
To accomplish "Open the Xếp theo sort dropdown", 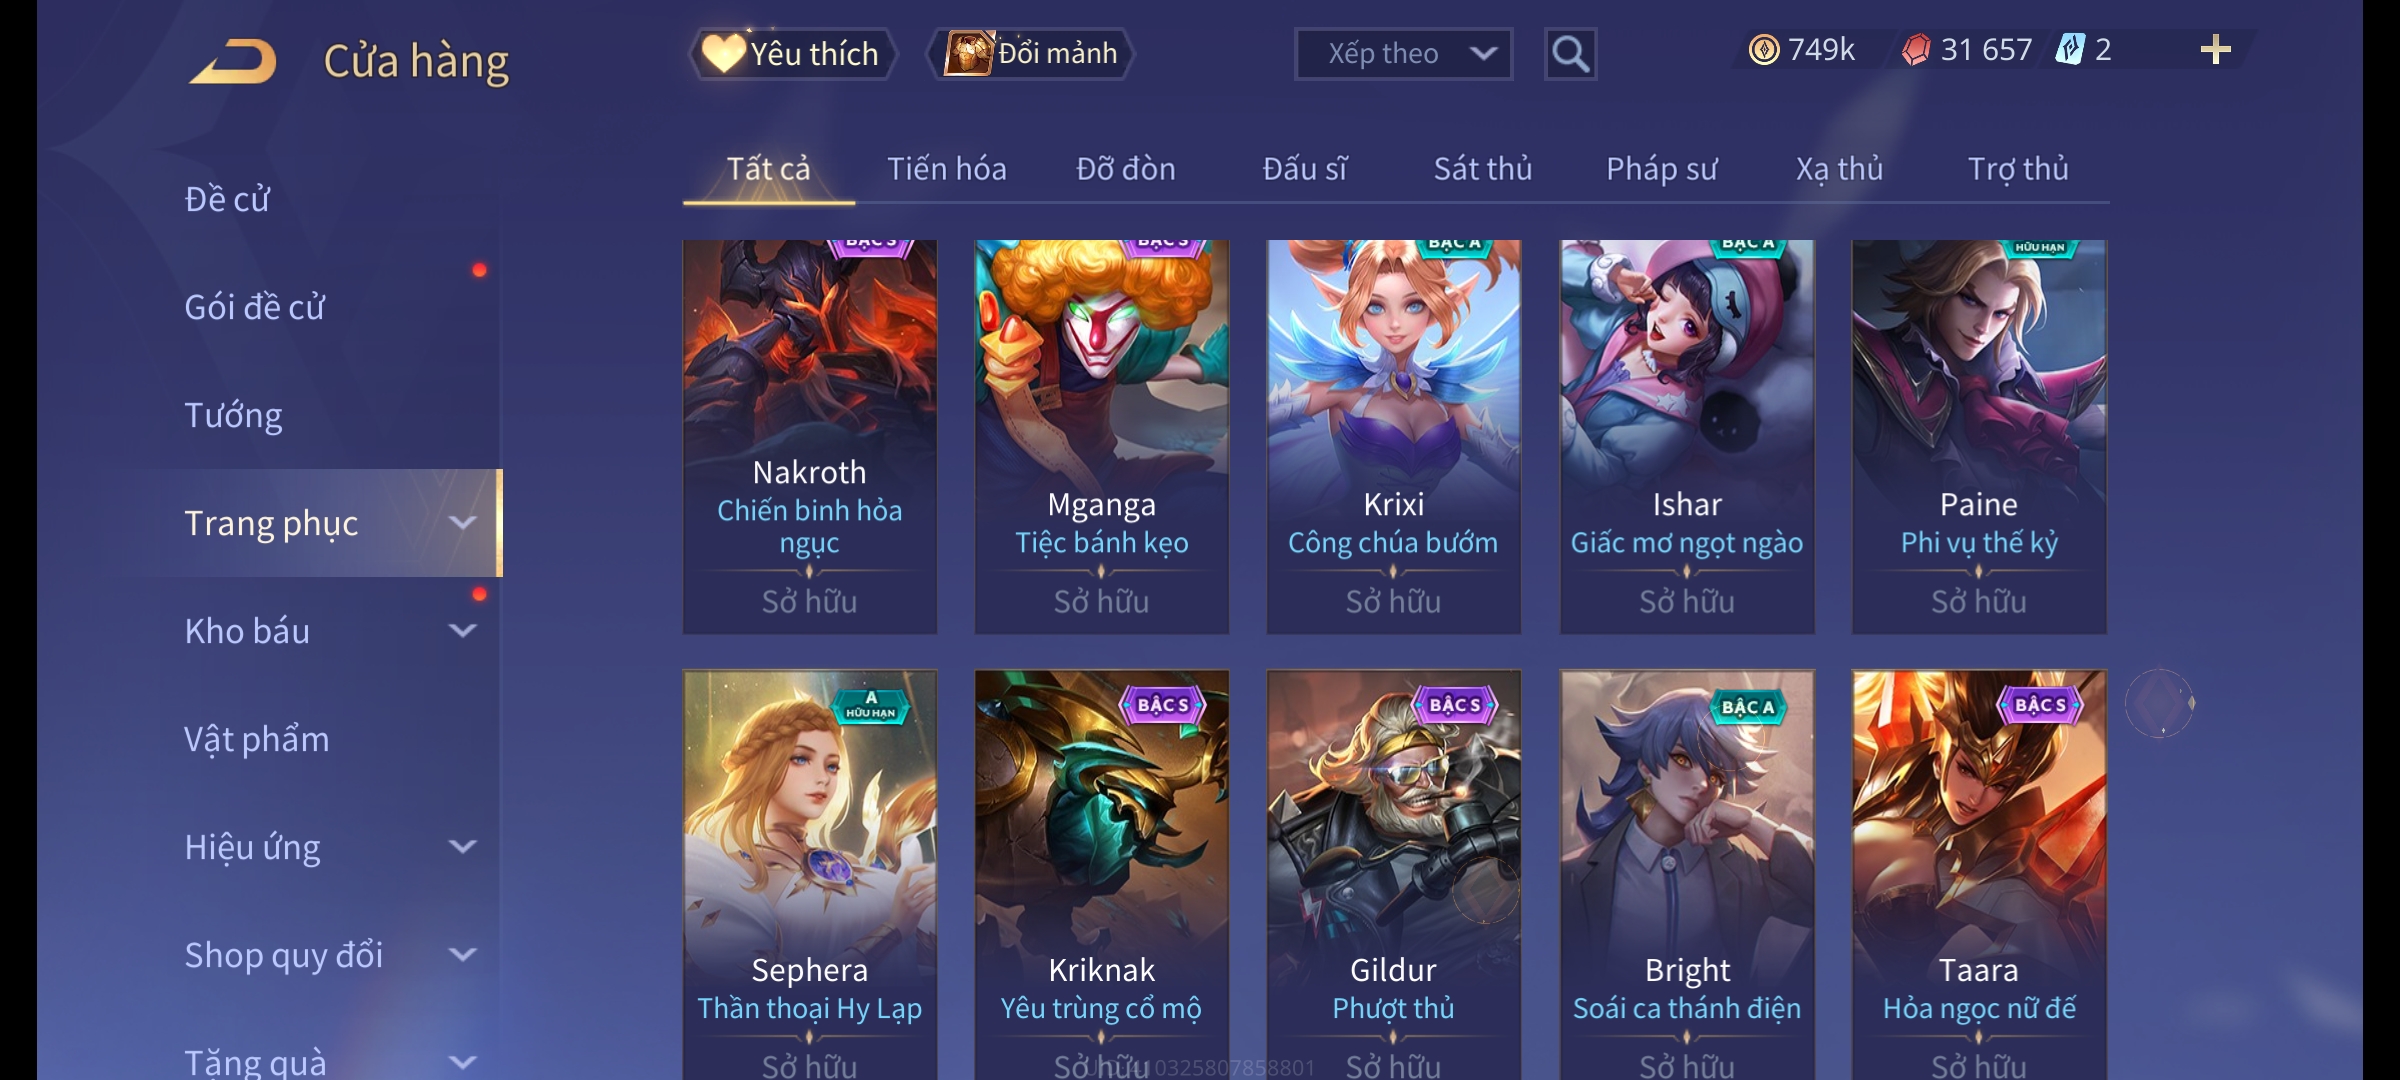I will click(1403, 54).
